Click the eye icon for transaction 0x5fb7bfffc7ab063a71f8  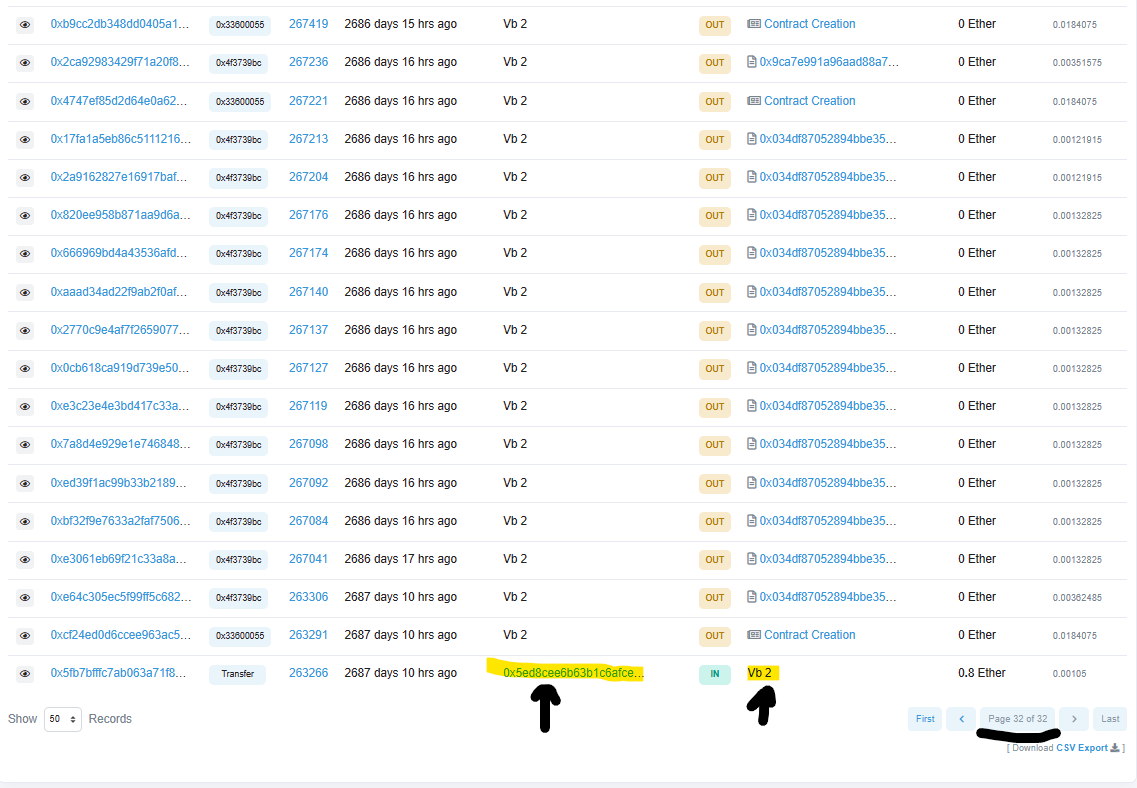tap(25, 674)
